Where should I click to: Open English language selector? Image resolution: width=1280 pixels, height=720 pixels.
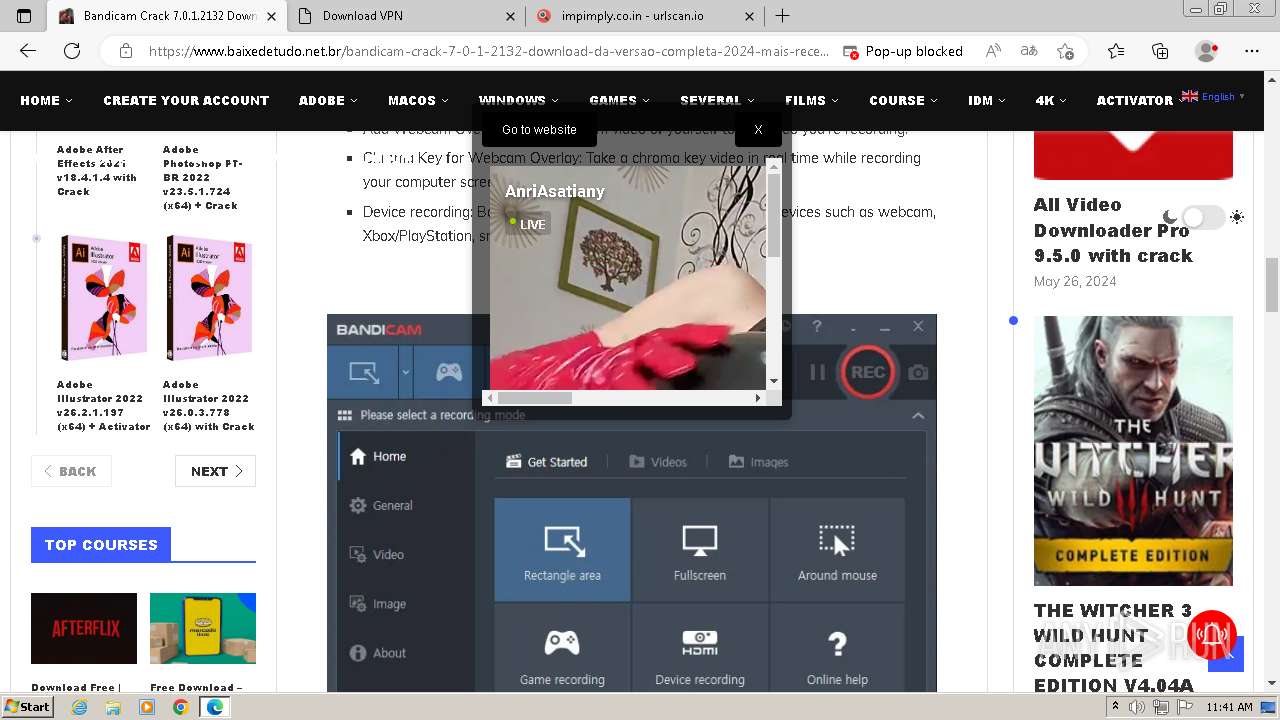pyautogui.click(x=1213, y=97)
